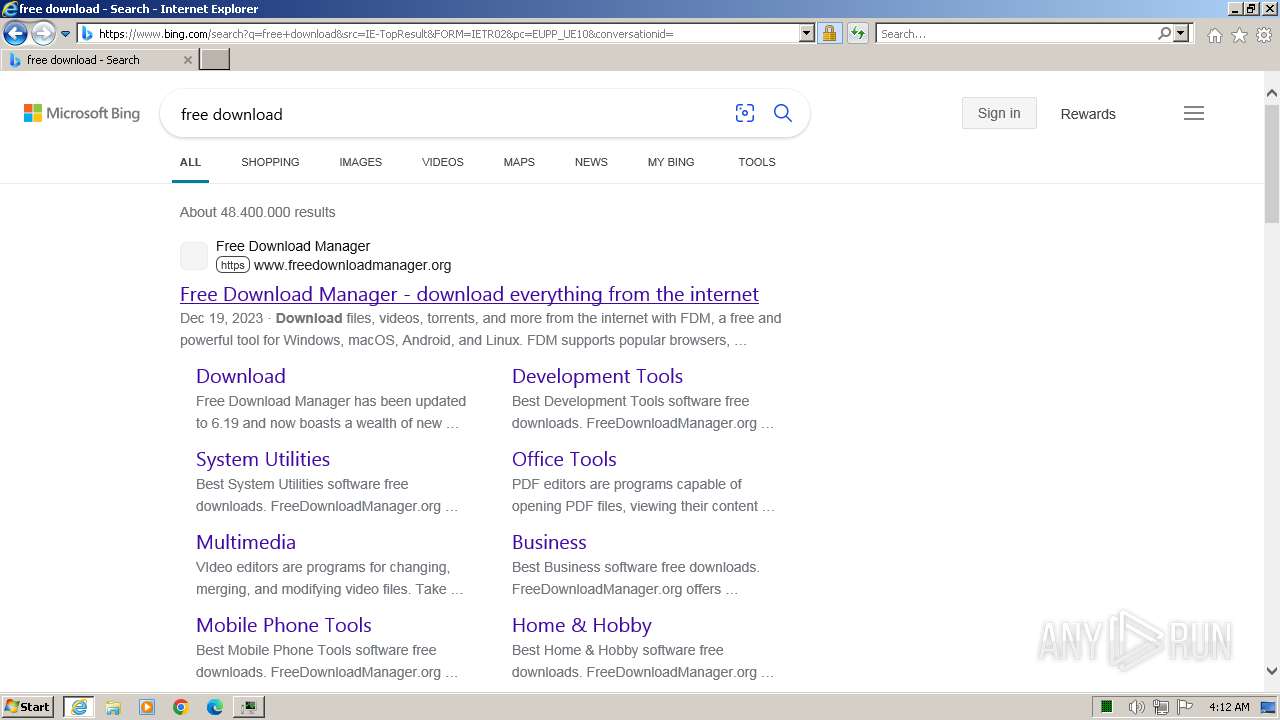This screenshot has height=720, width=1280.
Task: Click the magnifier in IE search box
Action: (x=1164, y=34)
